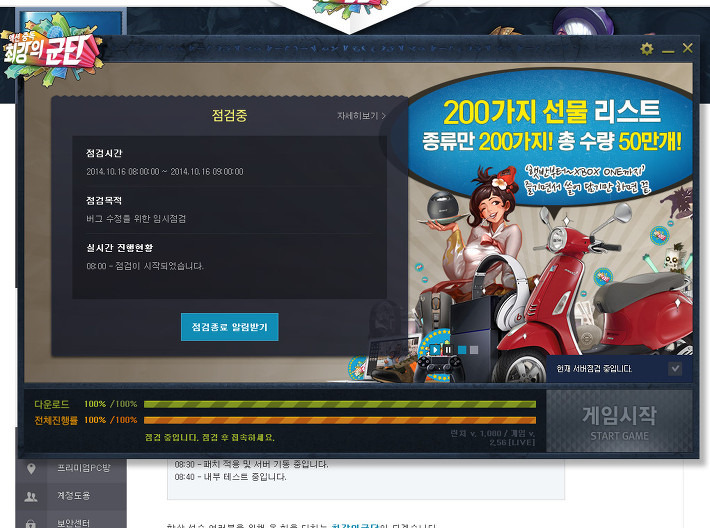Image resolution: width=710 pixels, height=528 pixels.
Task: Open 프리미엄PC방 menu in web page
Action: coord(84,468)
